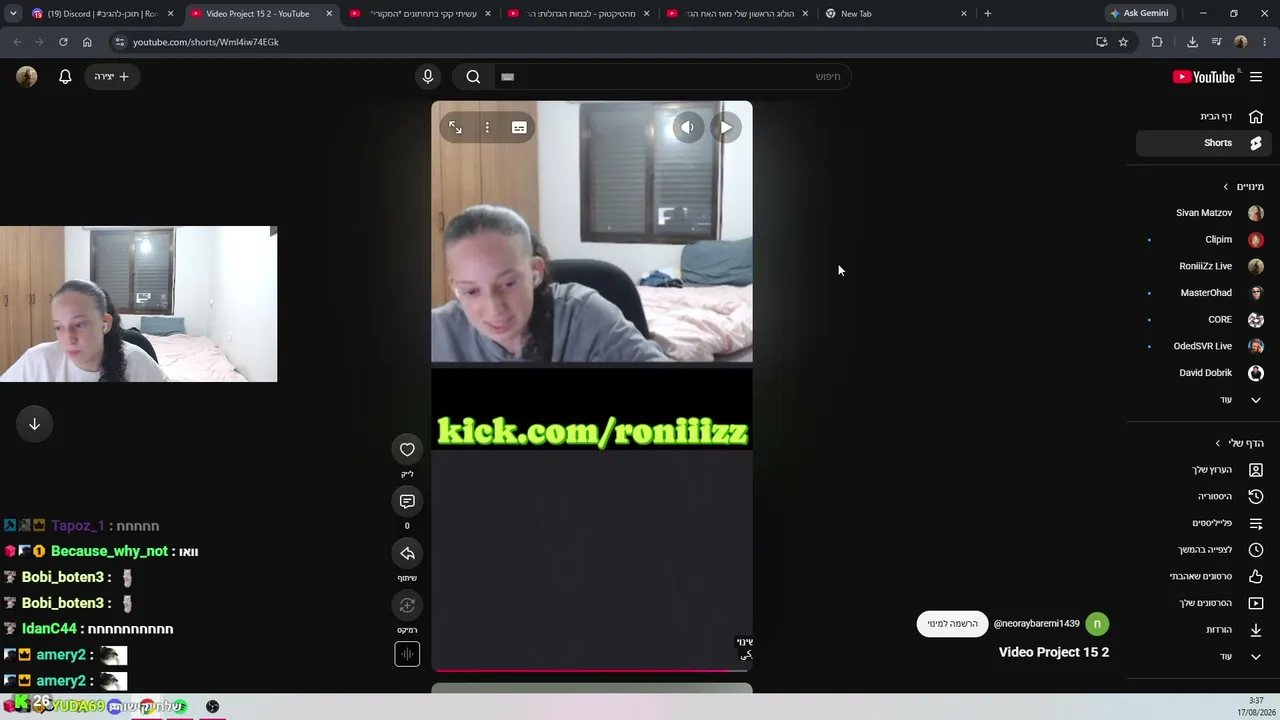Open היסטוריה history in sidebar
Image resolution: width=1280 pixels, height=720 pixels.
(x=1203, y=496)
